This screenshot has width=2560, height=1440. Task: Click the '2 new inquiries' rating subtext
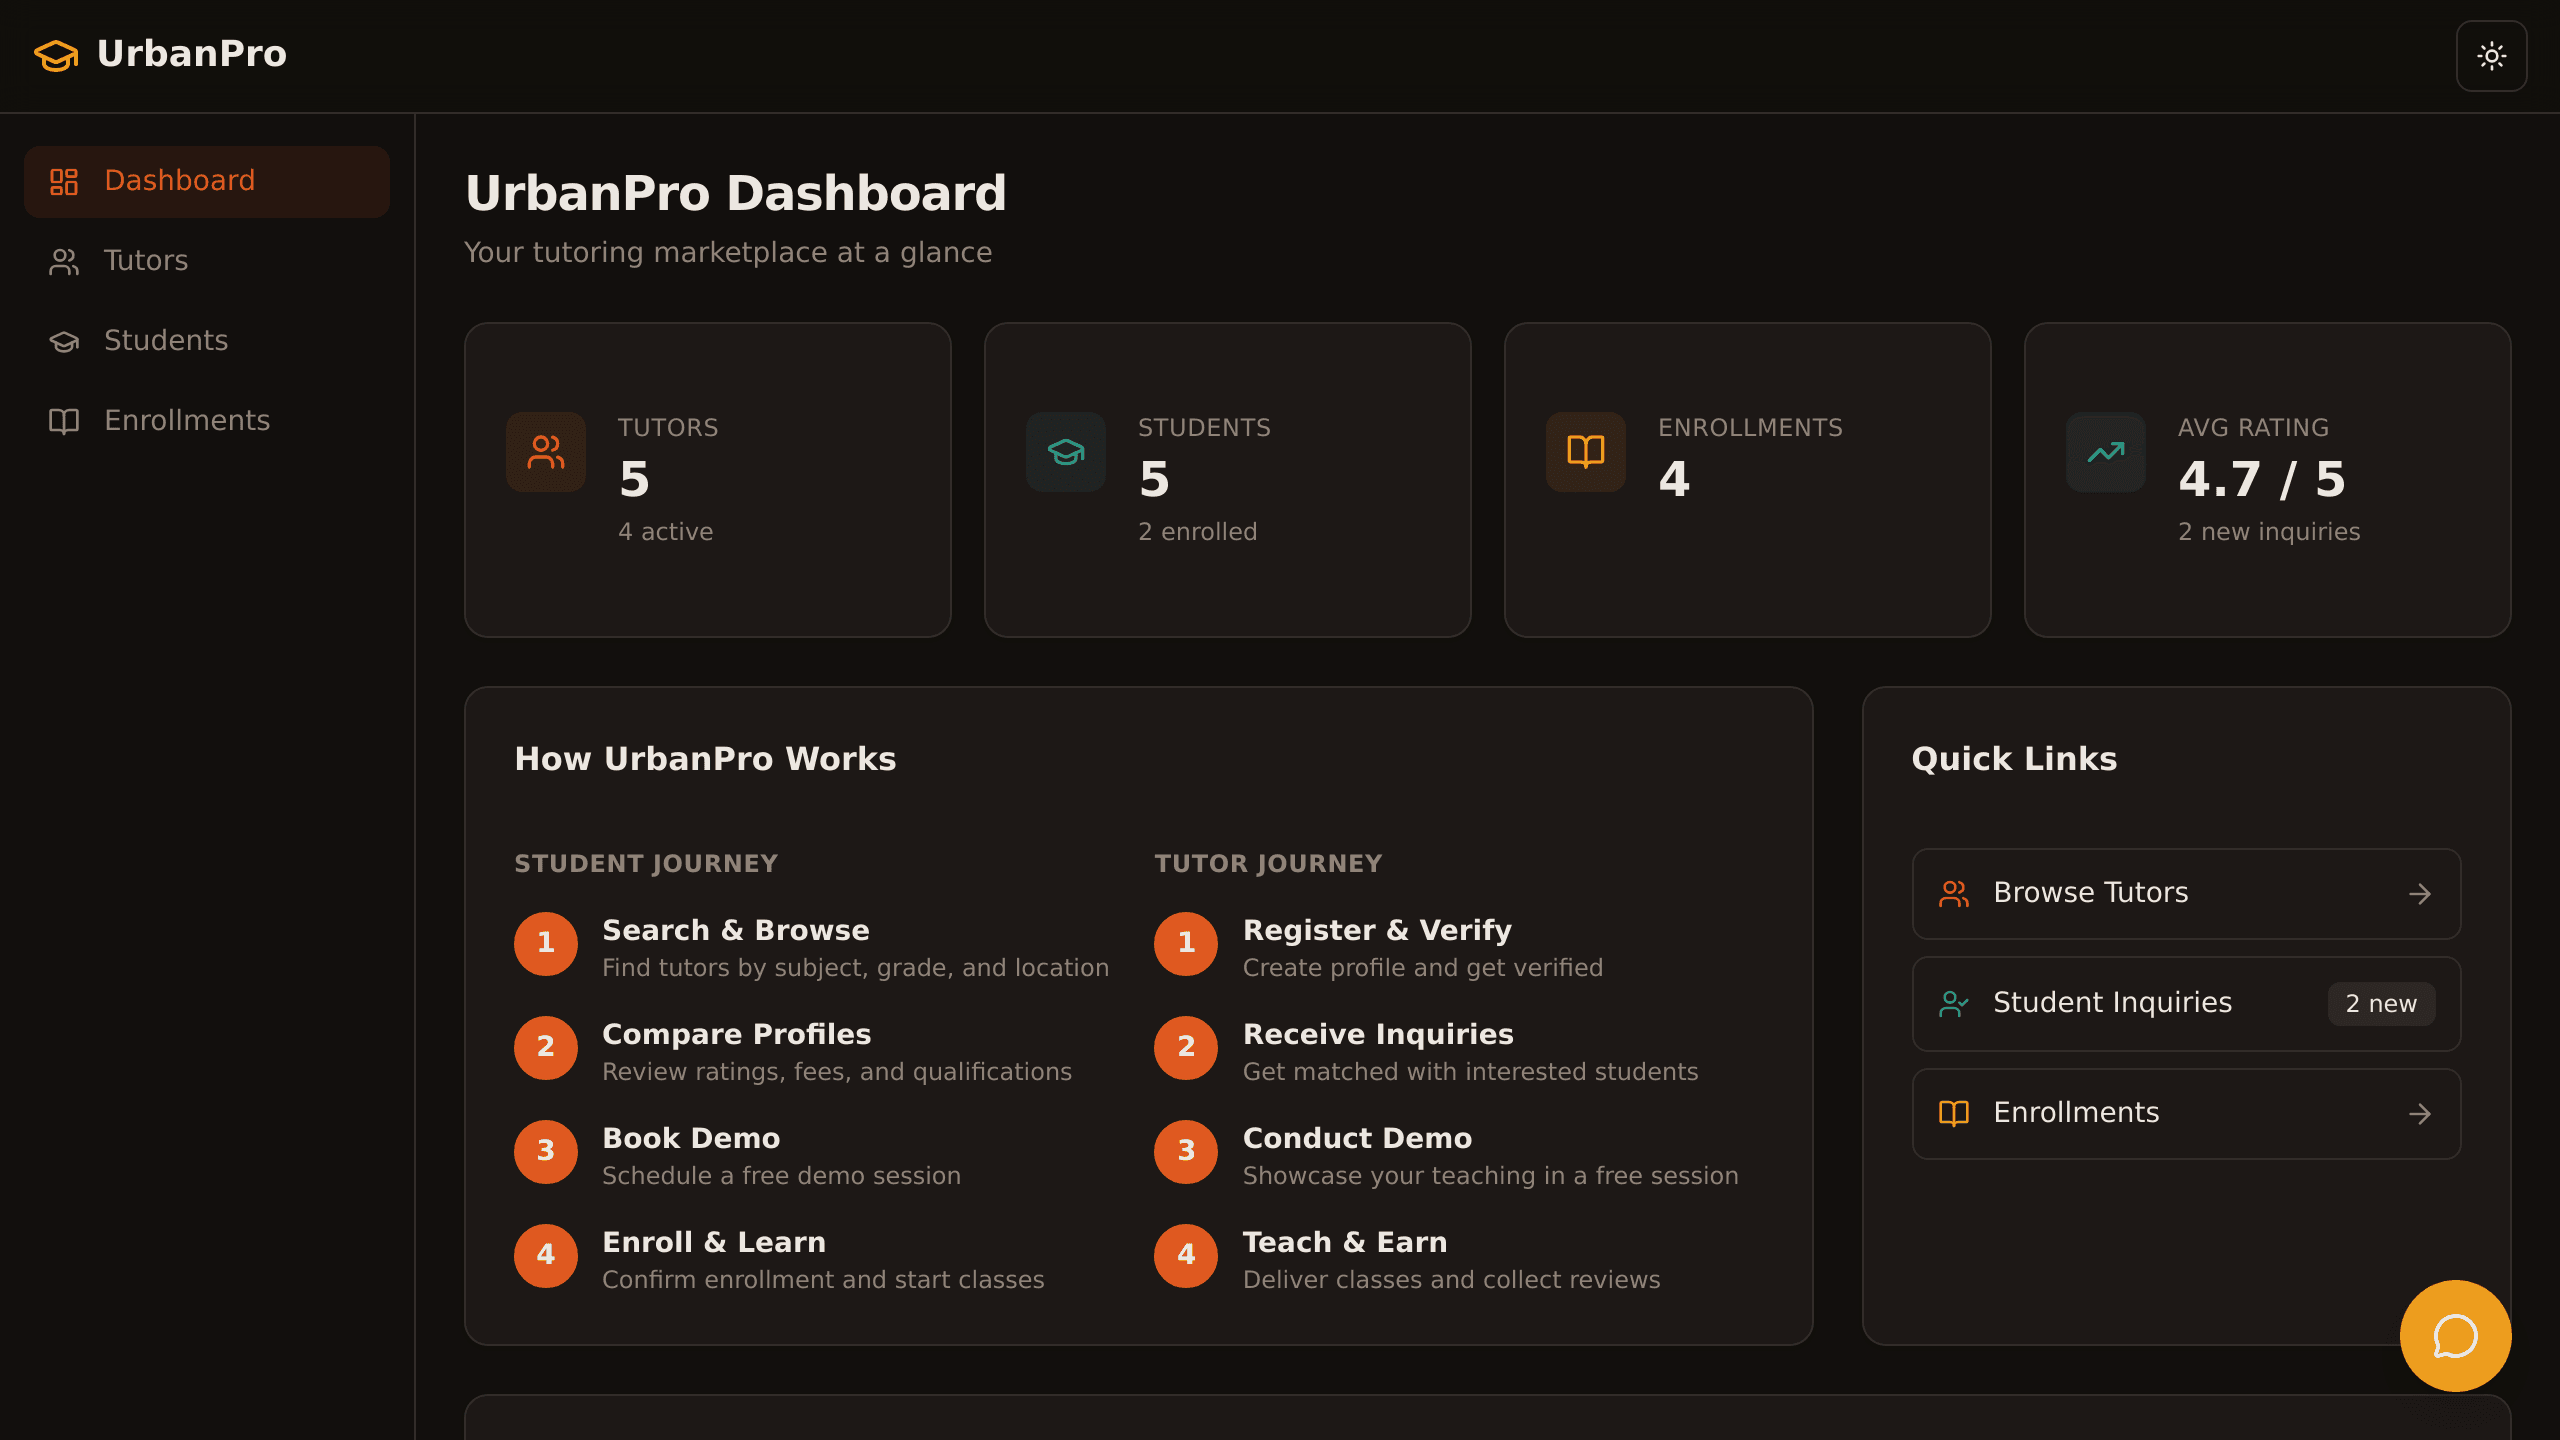[2269, 532]
